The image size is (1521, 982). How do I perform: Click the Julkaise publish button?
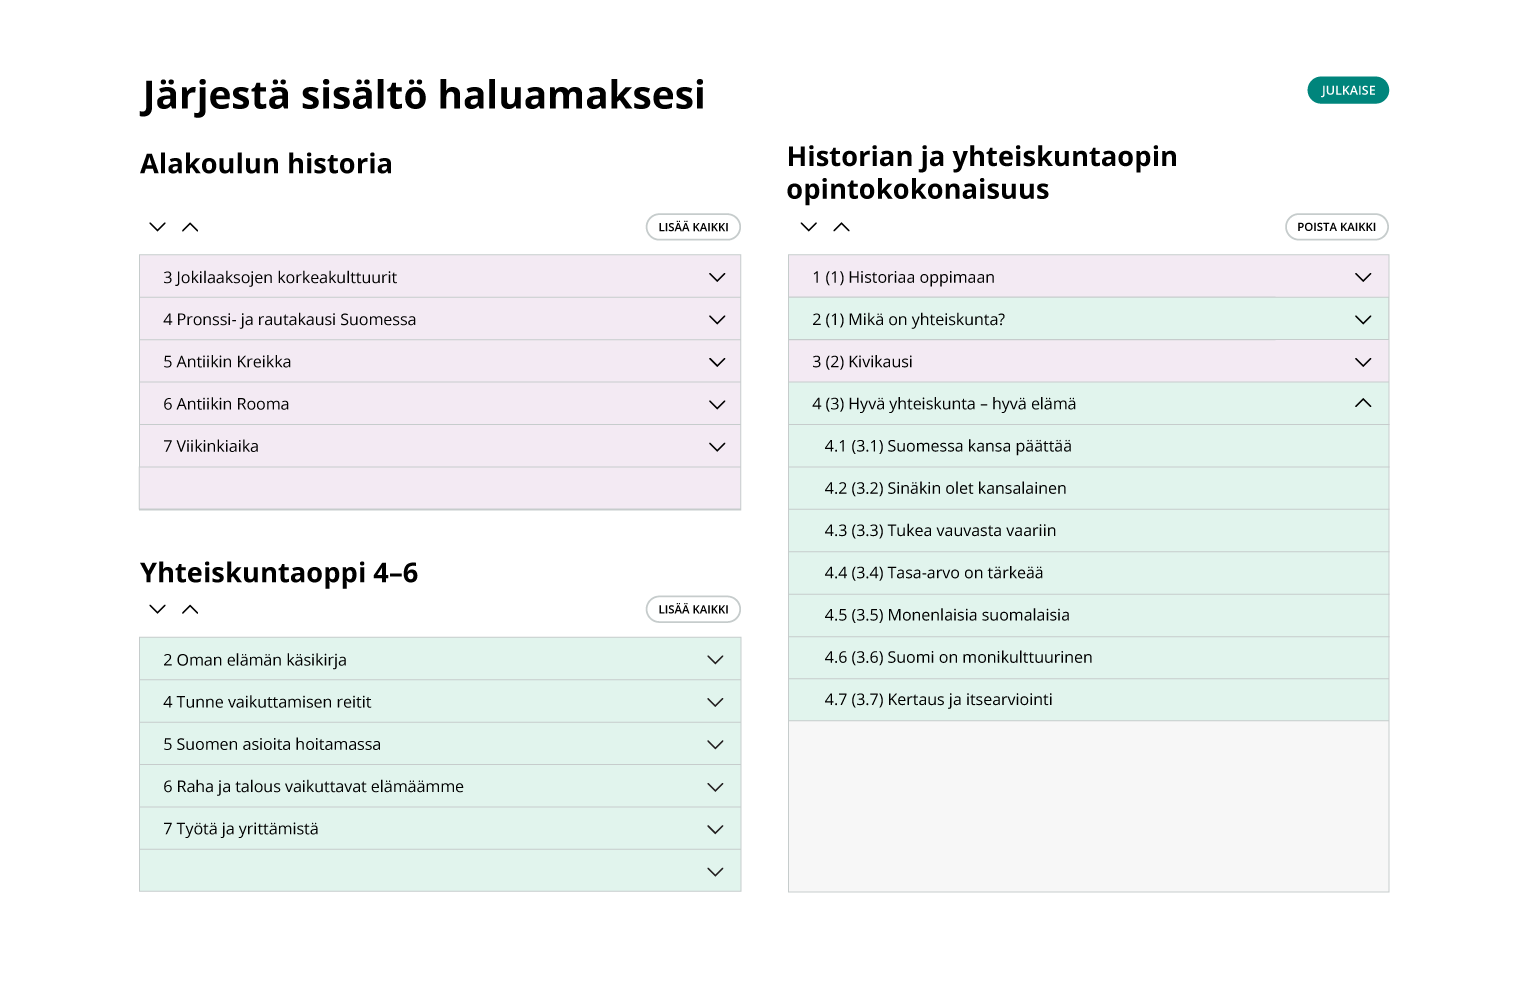click(x=1347, y=90)
